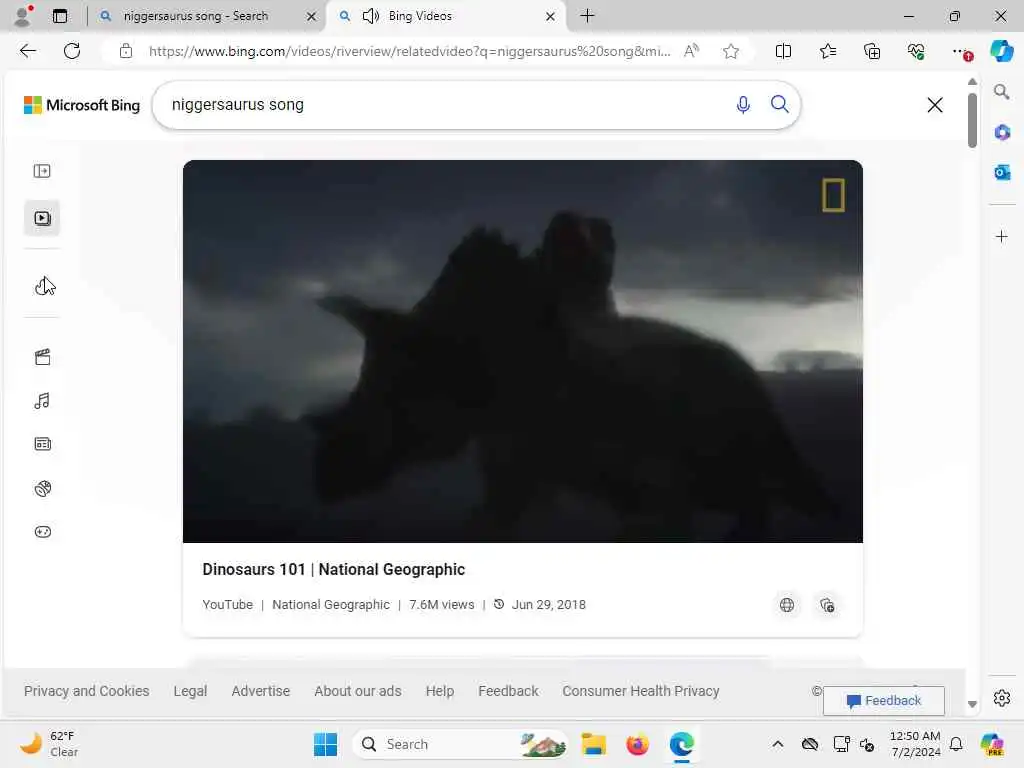Viewport: 1024px width, 768px height.
Task: Go back to the previous page
Action: click(x=28, y=51)
